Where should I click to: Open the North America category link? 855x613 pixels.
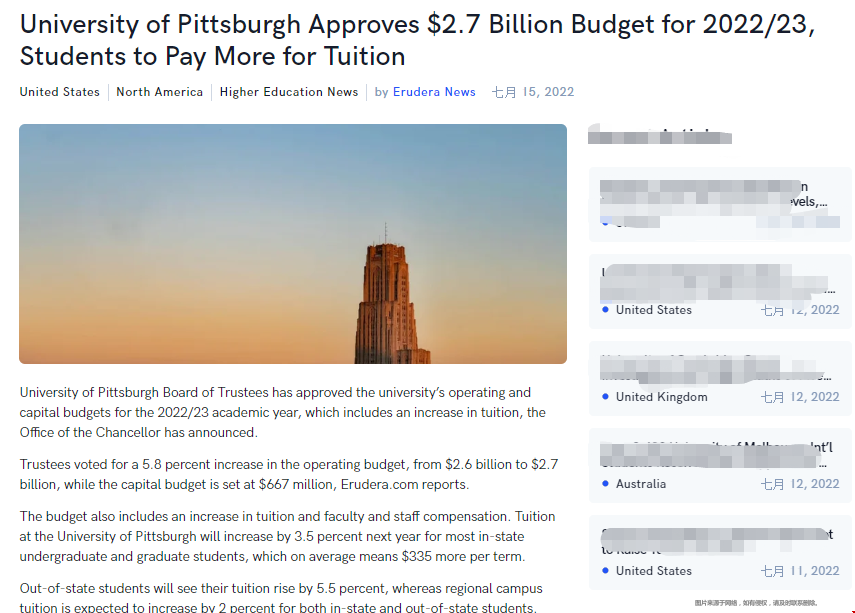pyautogui.click(x=159, y=92)
